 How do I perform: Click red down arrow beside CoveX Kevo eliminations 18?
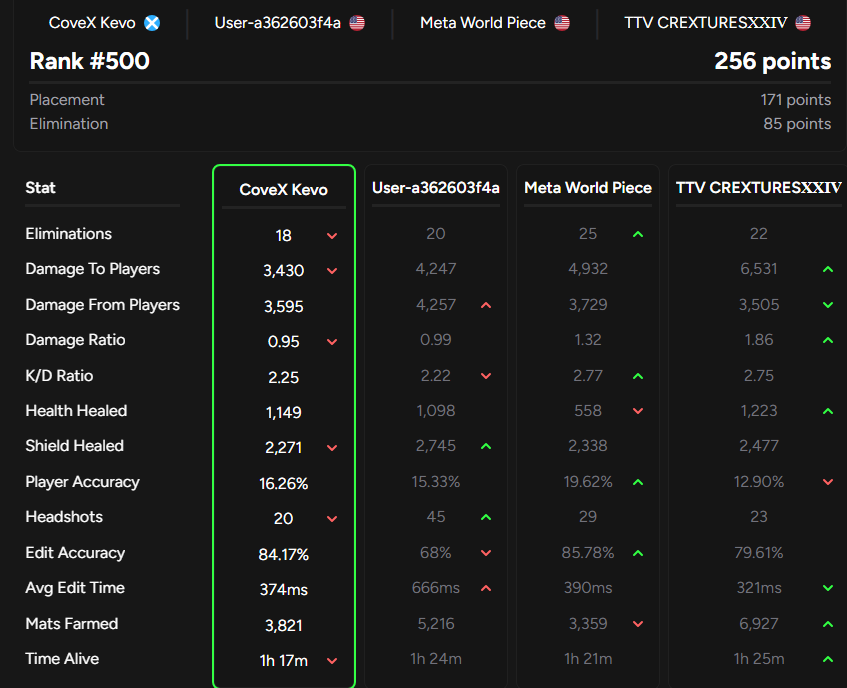pos(332,236)
